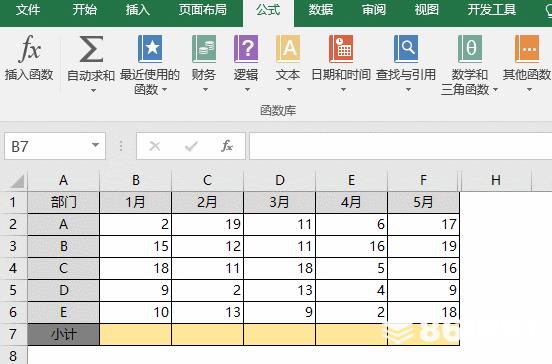Click the 自动求和 sigma icon
The image size is (552, 364).
91,49
